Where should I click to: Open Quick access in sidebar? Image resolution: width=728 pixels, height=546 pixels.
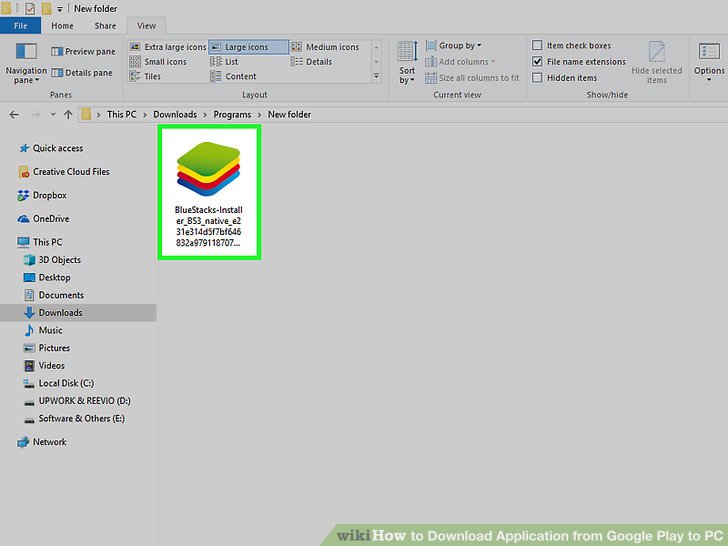(x=51, y=148)
